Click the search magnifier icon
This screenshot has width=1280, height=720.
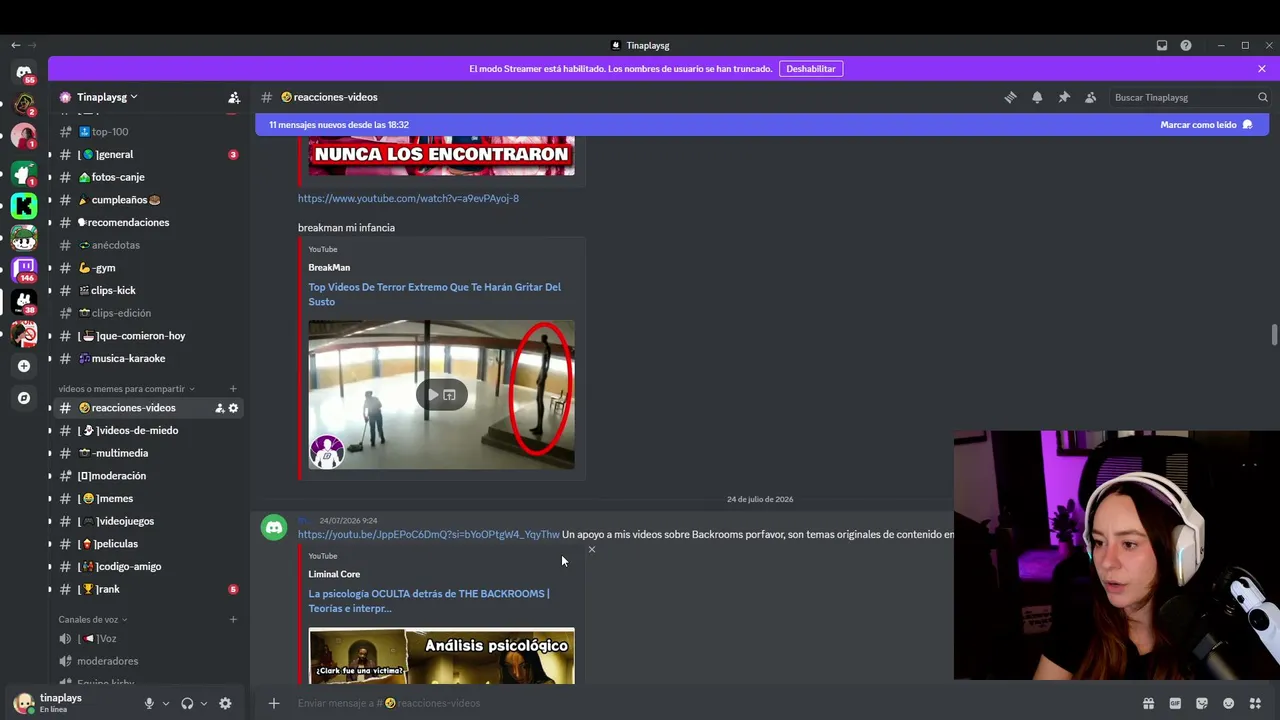pyautogui.click(x=1262, y=97)
